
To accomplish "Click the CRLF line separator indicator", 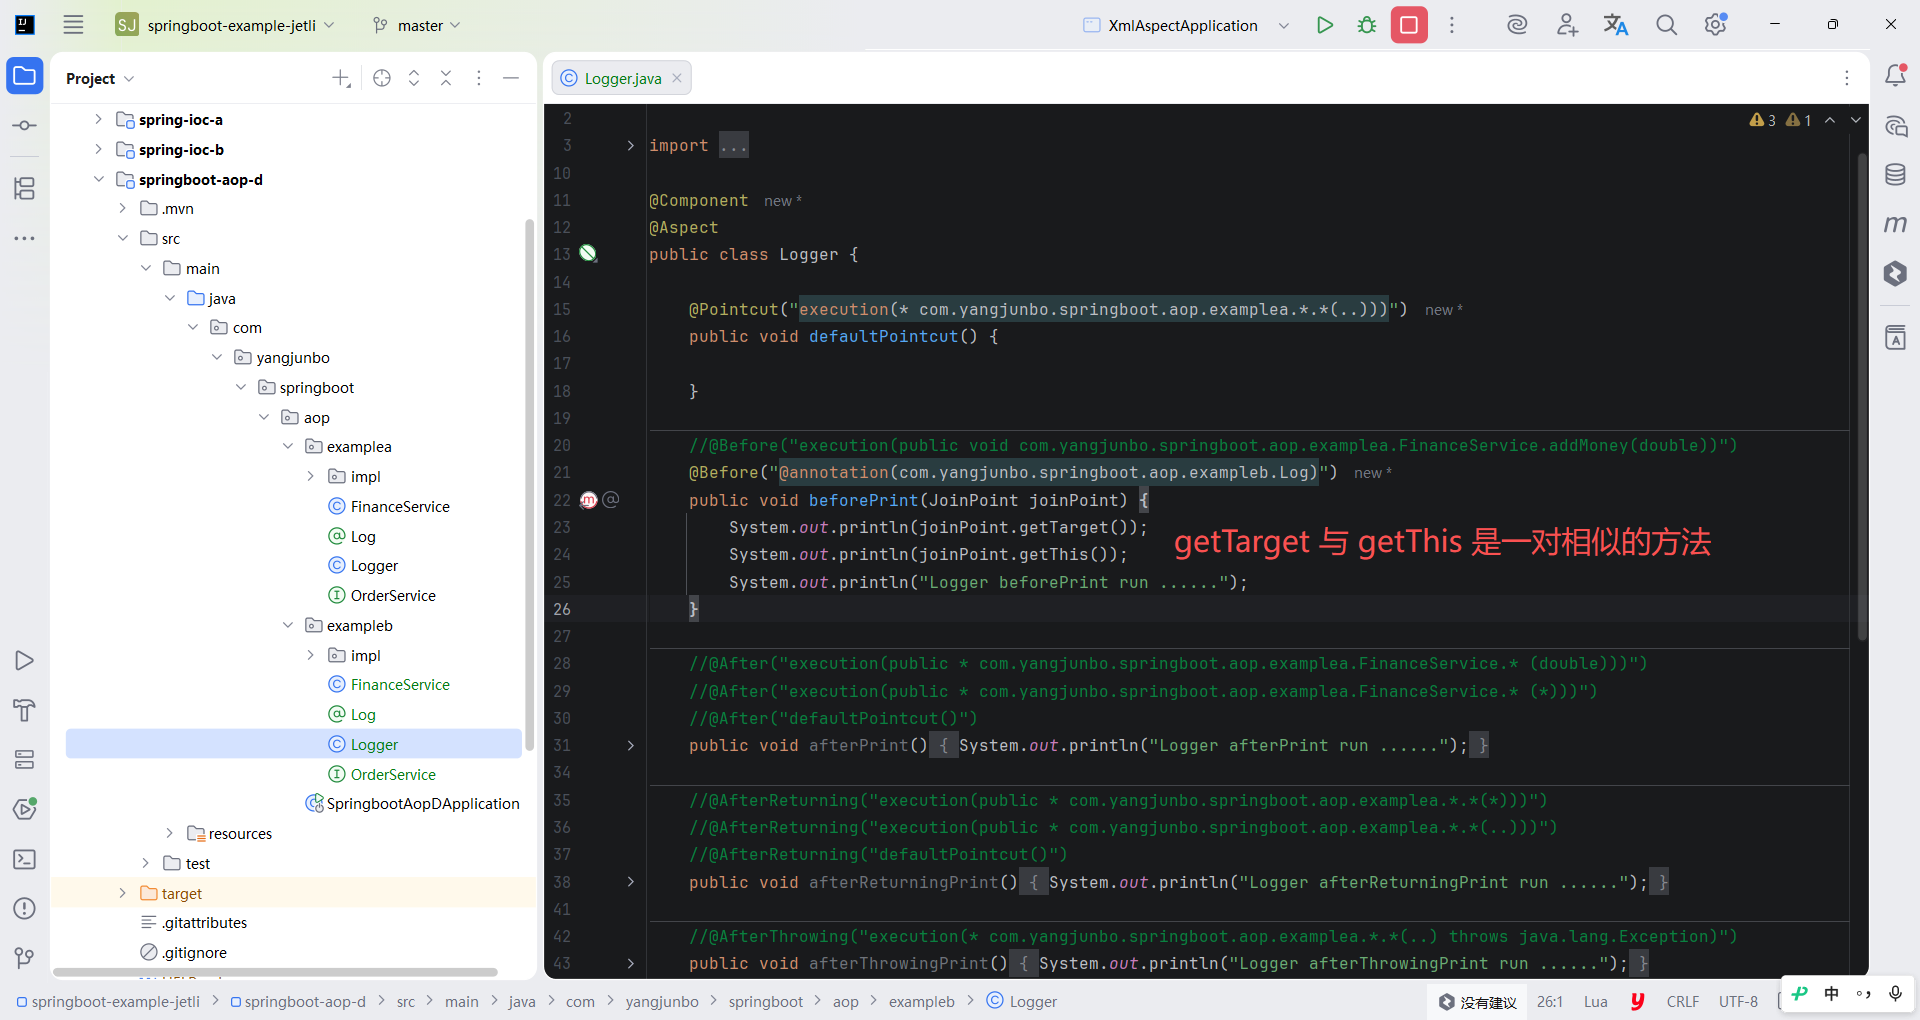I will (x=1683, y=1001).
